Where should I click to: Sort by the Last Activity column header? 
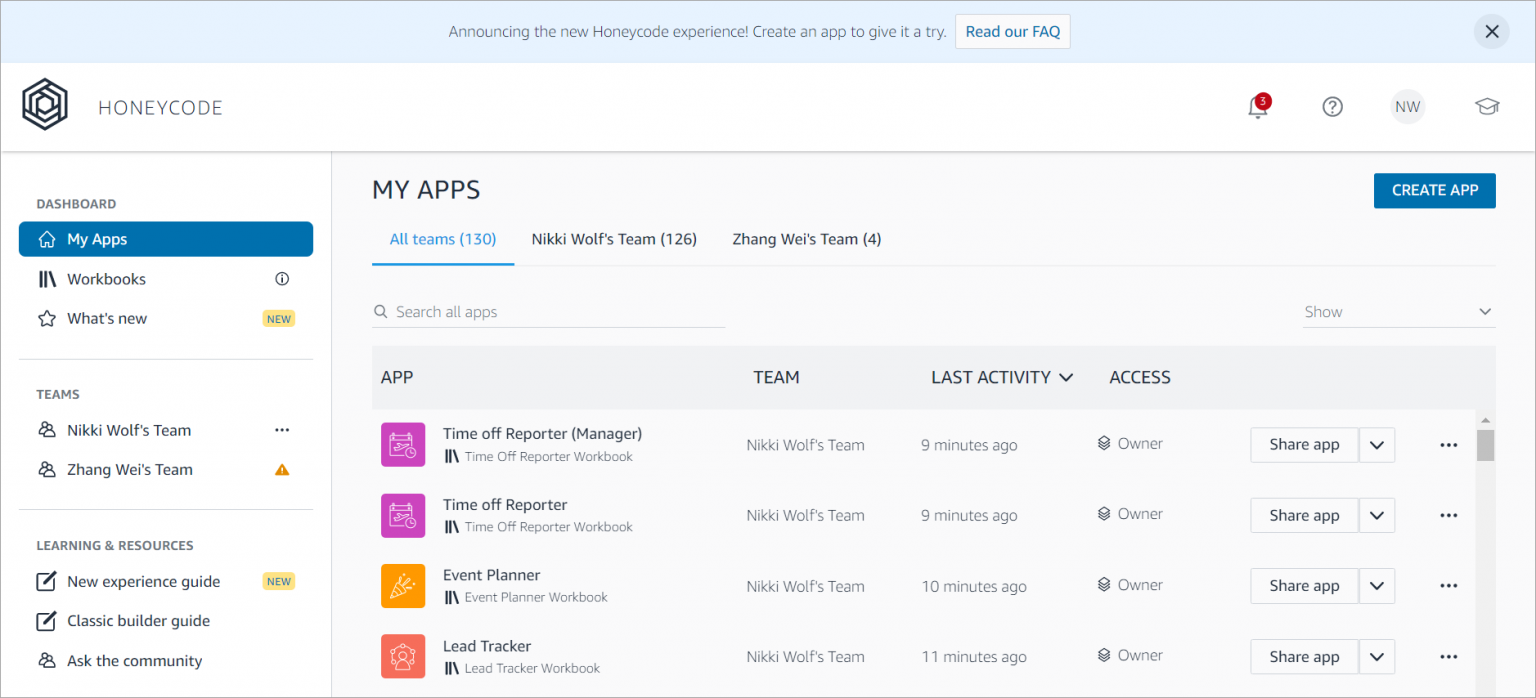tap(1001, 377)
